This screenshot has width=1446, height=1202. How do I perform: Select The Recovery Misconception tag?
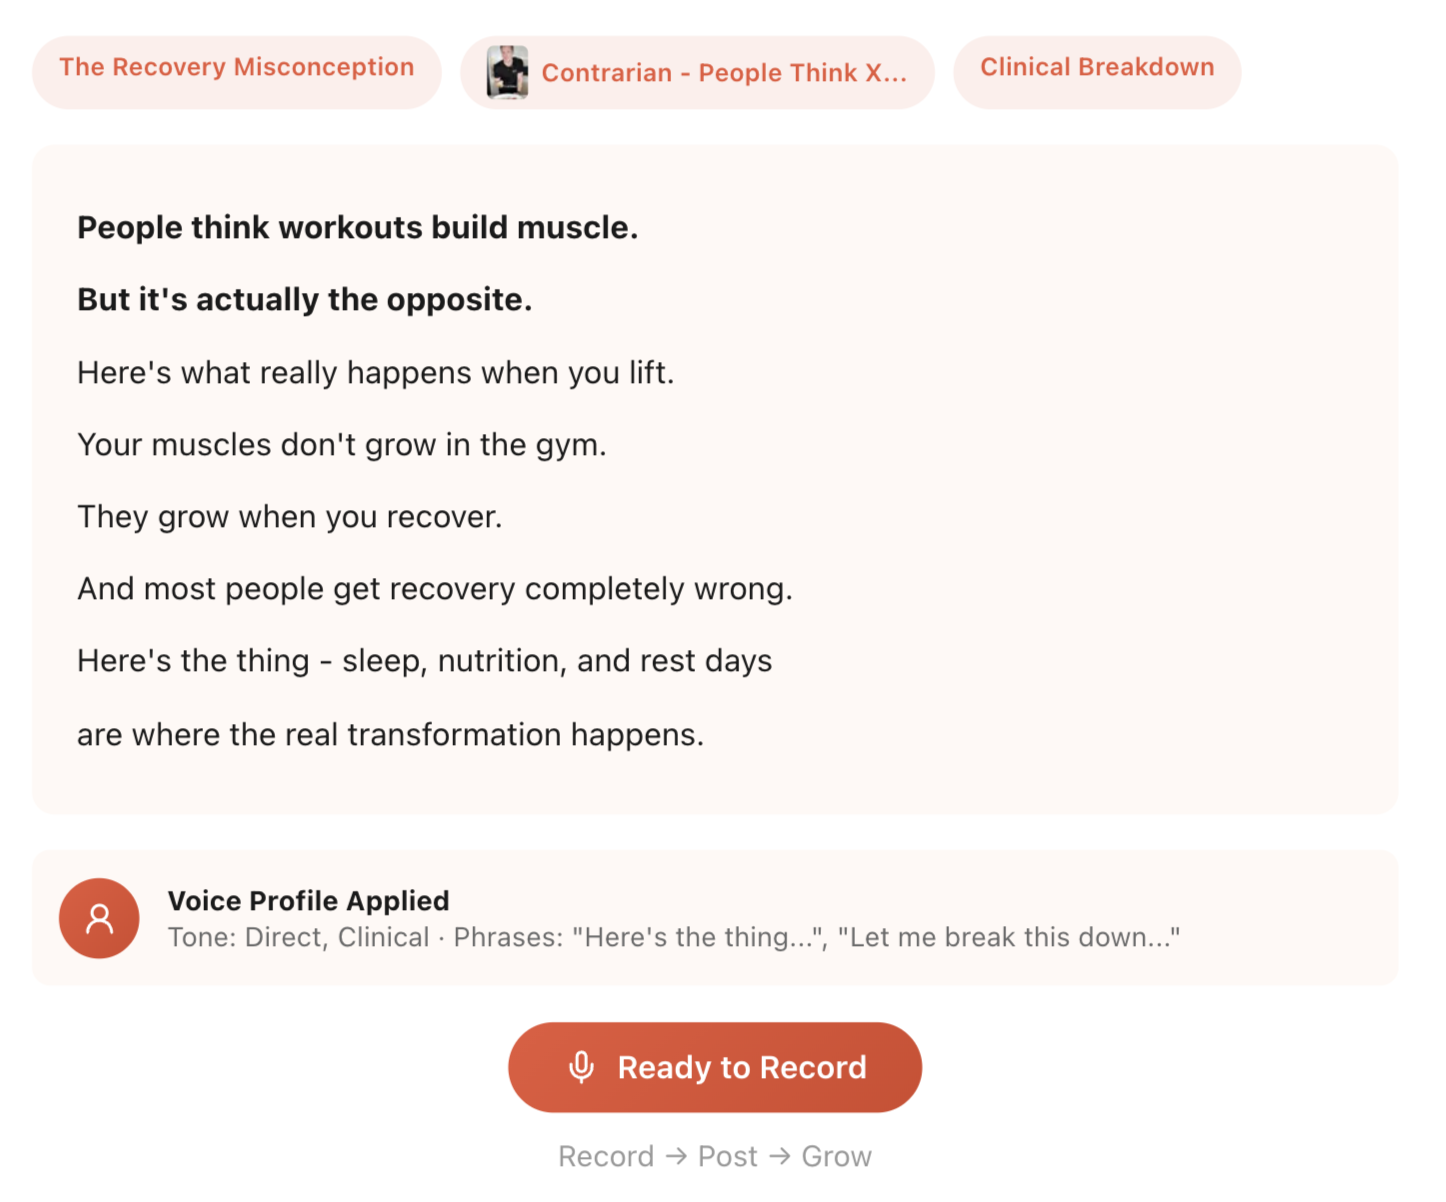coord(236,68)
